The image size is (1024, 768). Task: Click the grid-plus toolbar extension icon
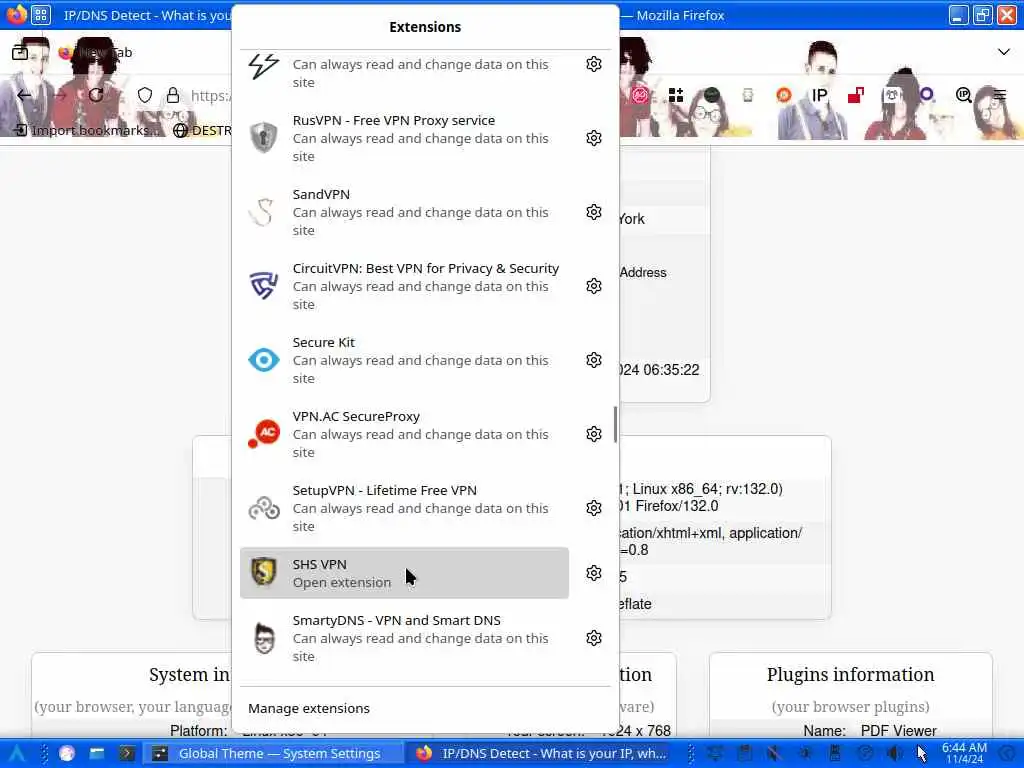(676, 95)
